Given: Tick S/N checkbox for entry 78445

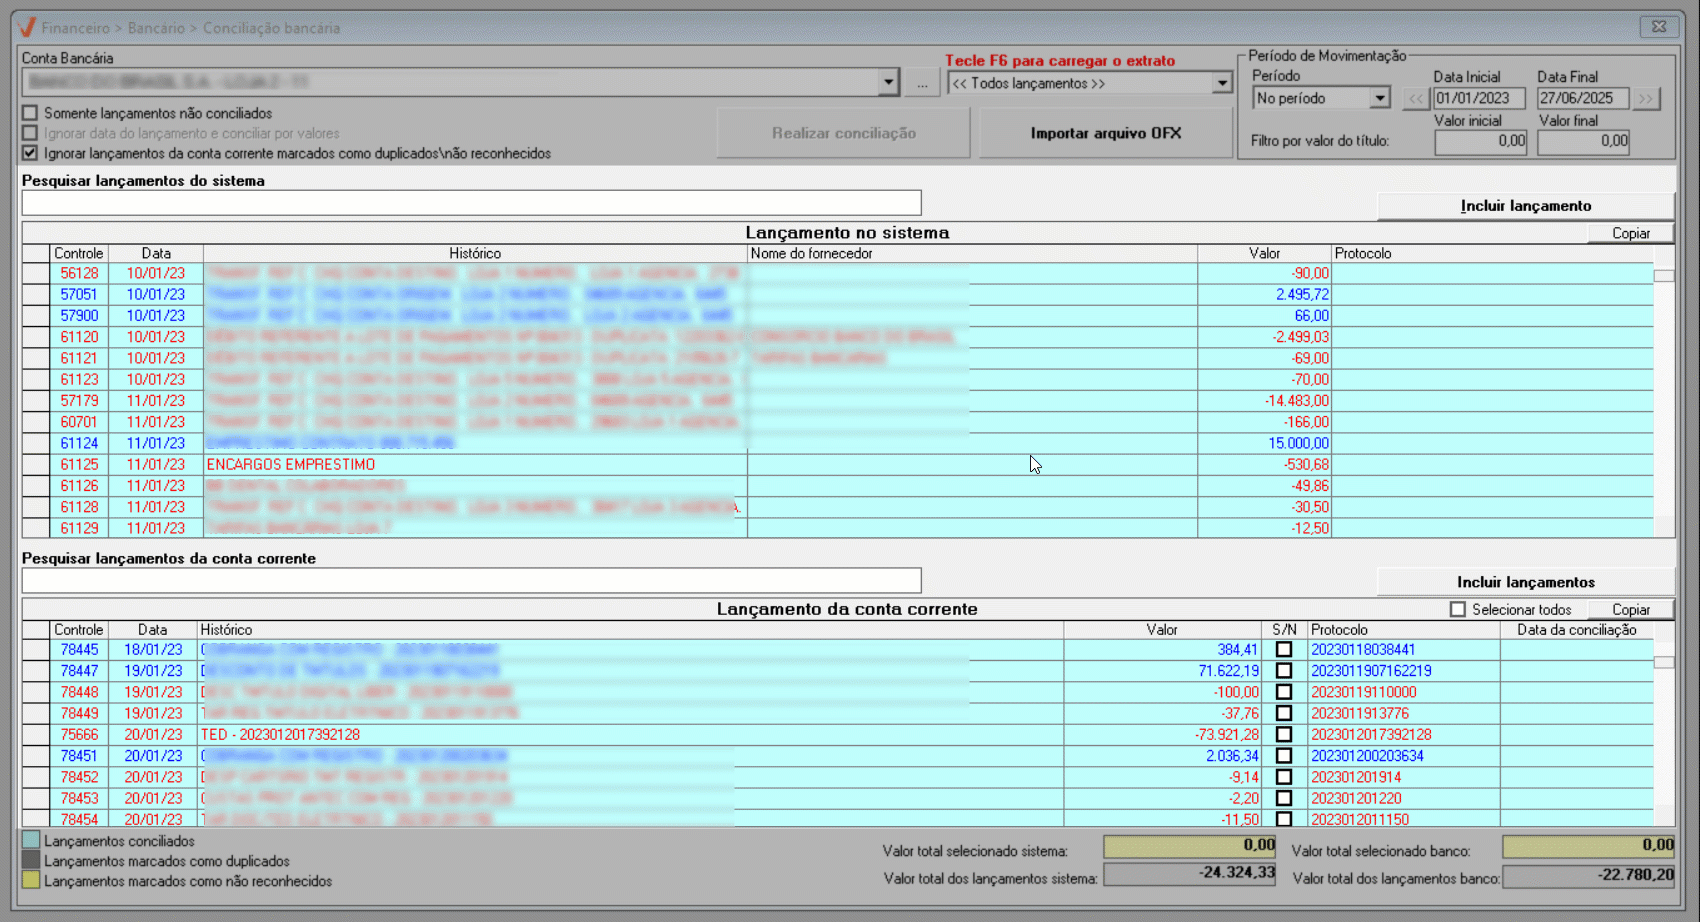Looking at the screenshot, I should [1284, 650].
